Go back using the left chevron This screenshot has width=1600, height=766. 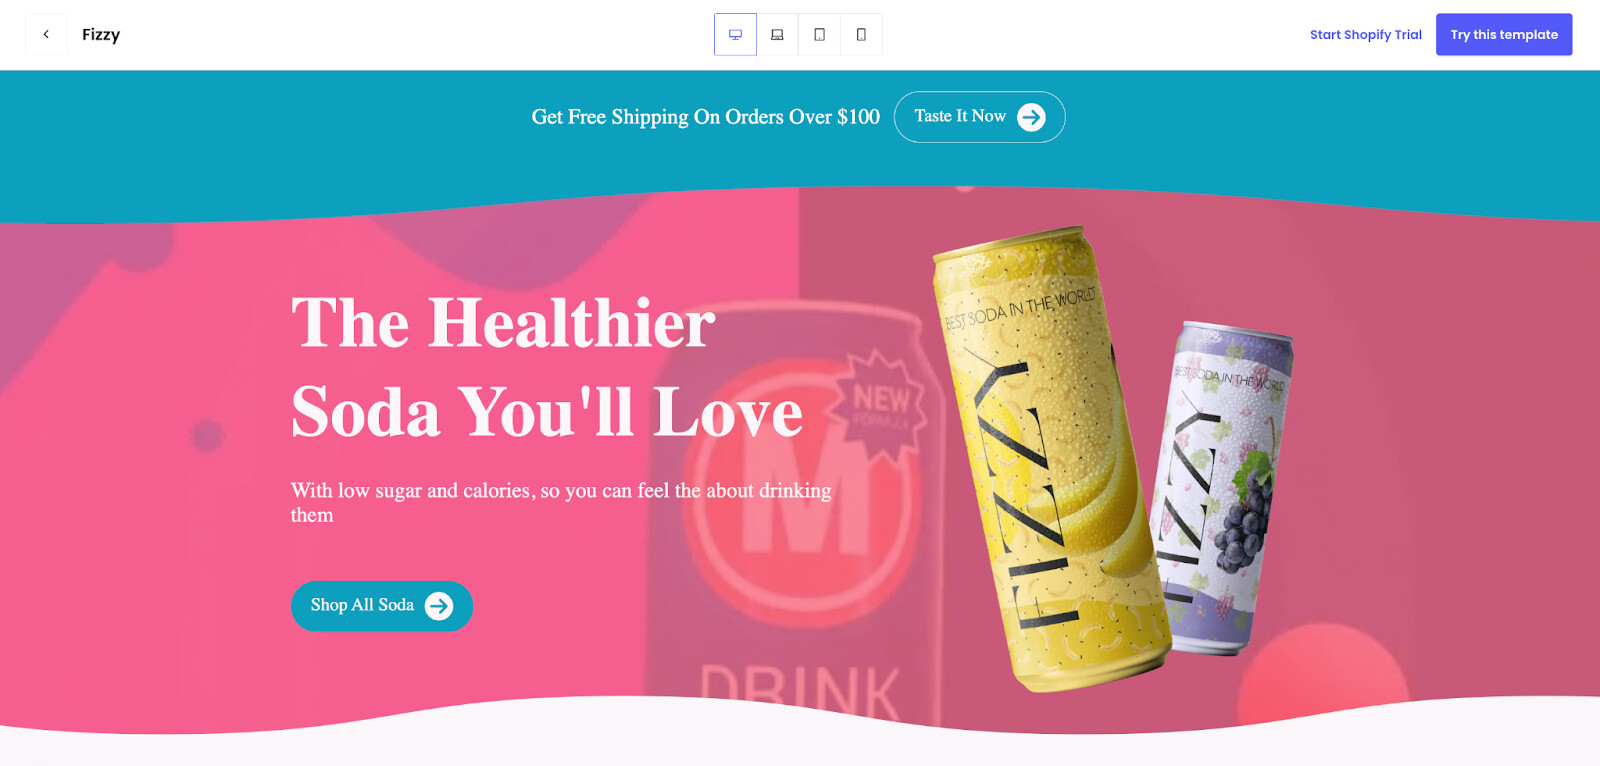(x=46, y=34)
